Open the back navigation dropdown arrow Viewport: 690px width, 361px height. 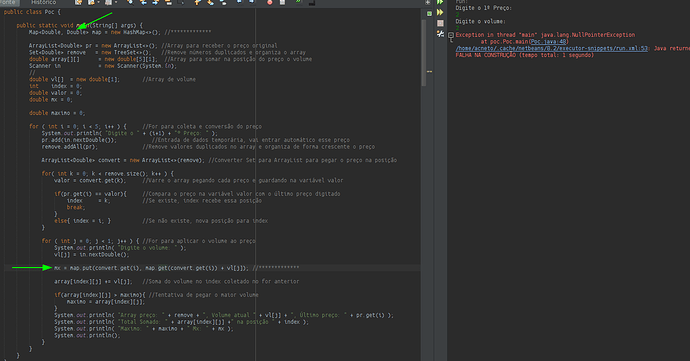pyautogui.click(x=99, y=2)
